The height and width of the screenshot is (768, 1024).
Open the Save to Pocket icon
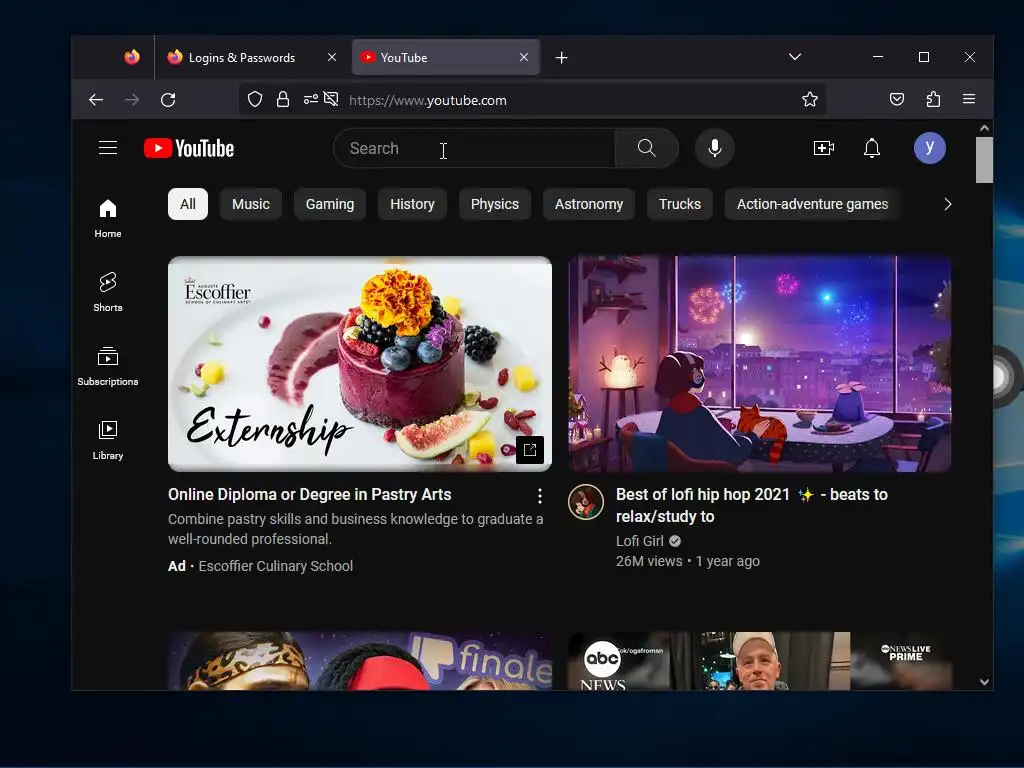pos(897,99)
